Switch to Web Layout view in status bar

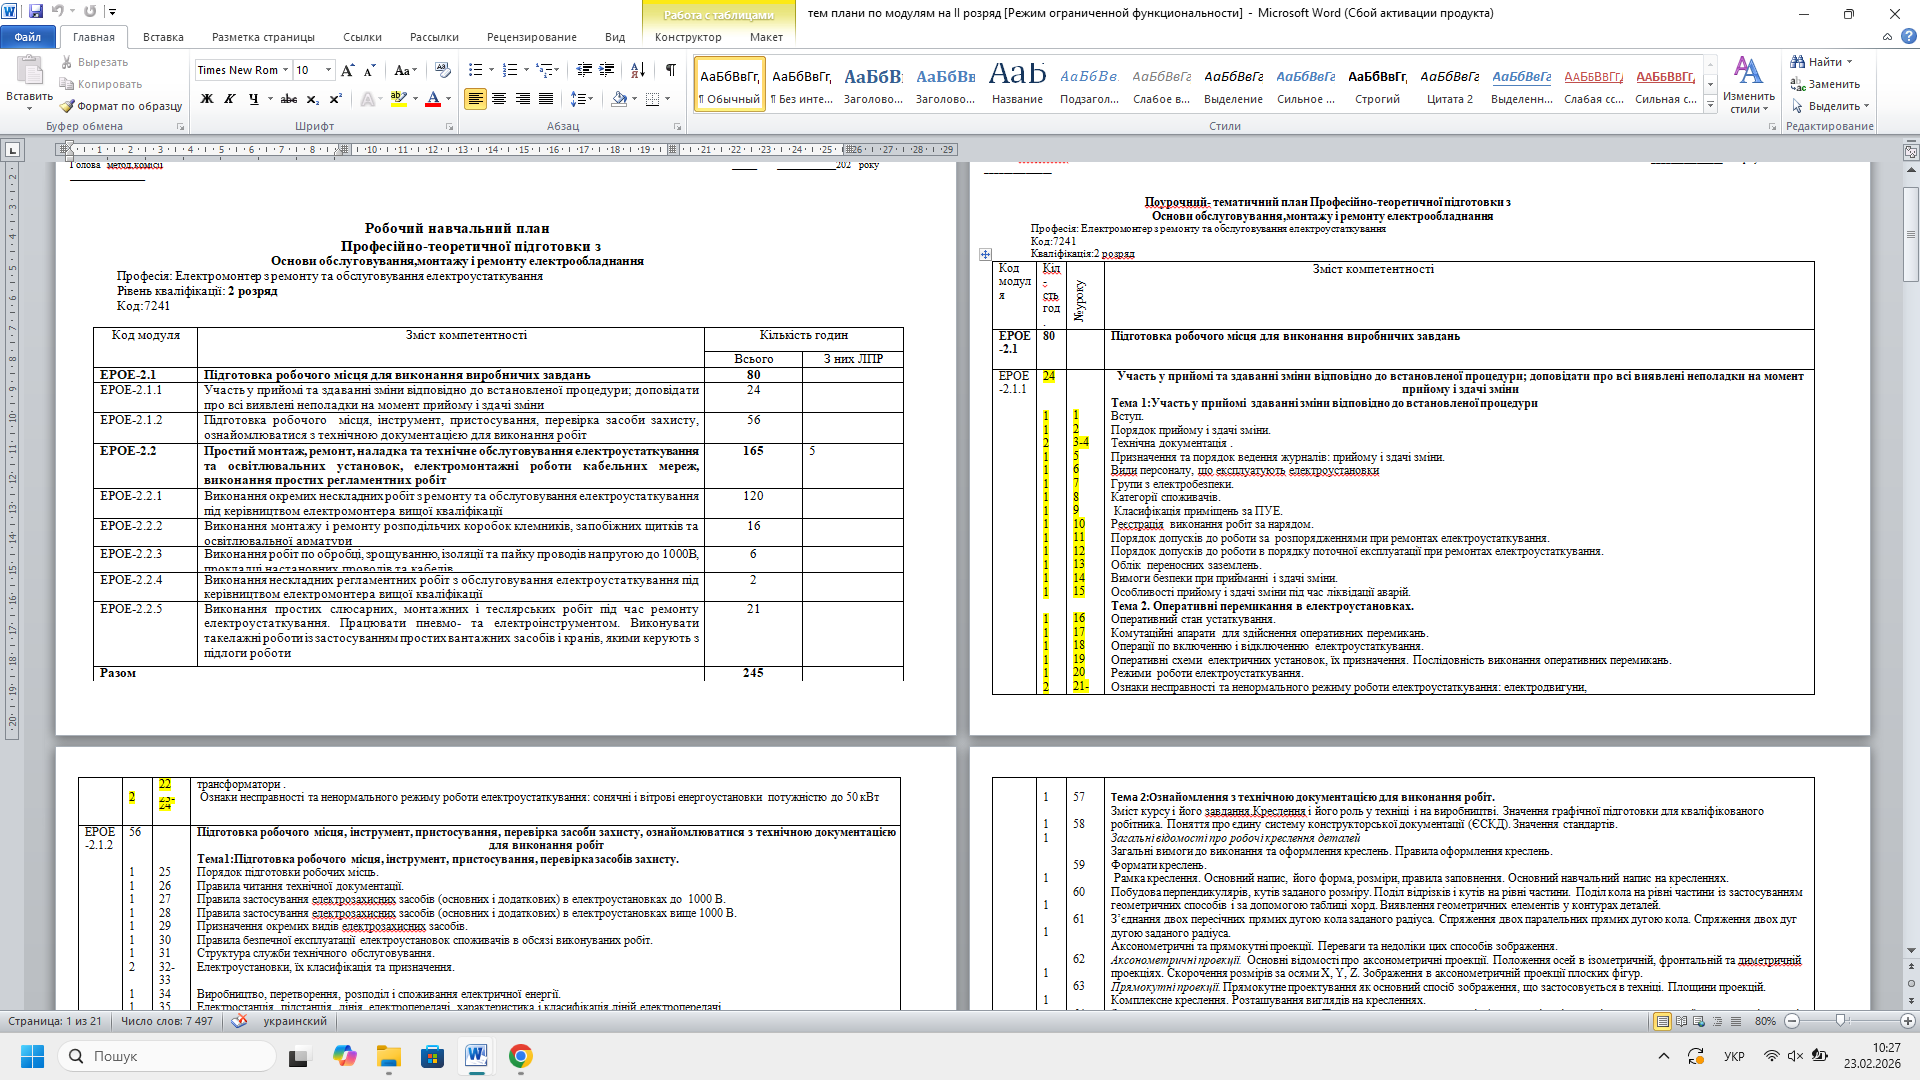pyautogui.click(x=1699, y=1021)
